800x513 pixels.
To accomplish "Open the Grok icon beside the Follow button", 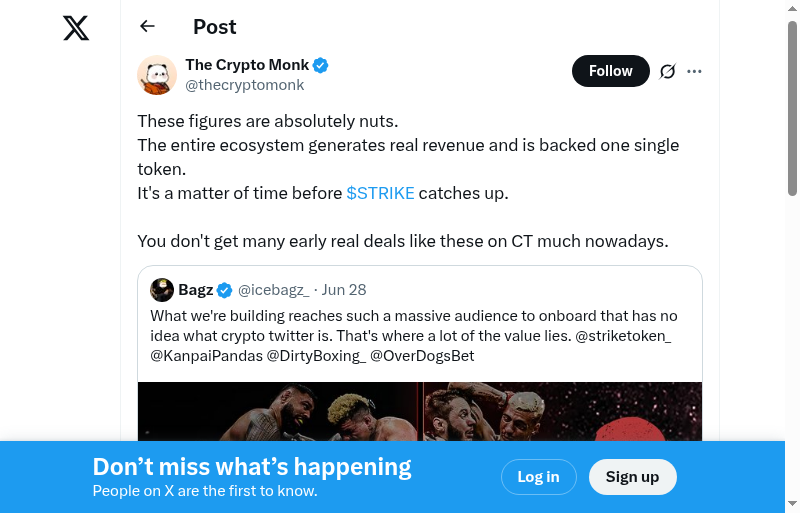I will pos(668,71).
